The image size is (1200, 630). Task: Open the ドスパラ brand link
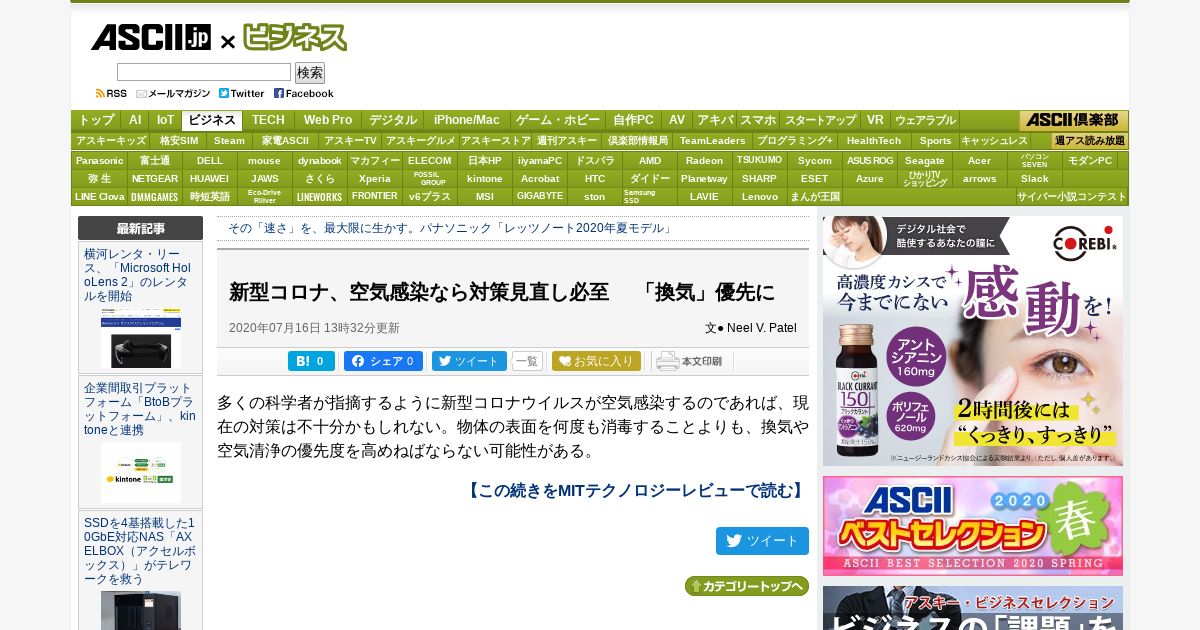(x=595, y=160)
